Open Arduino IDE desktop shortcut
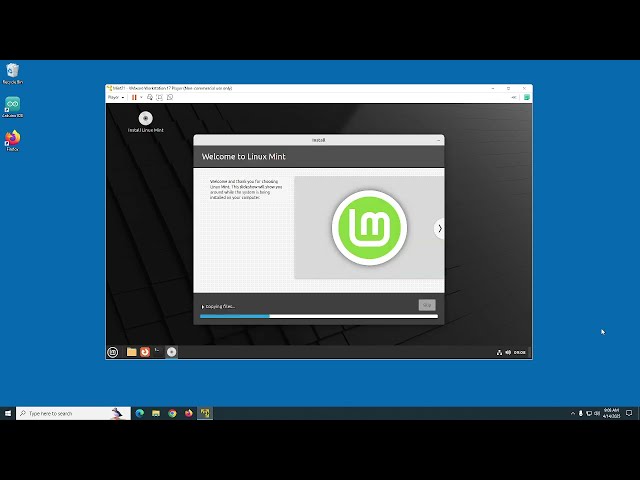The image size is (640, 480). coord(13,107)
